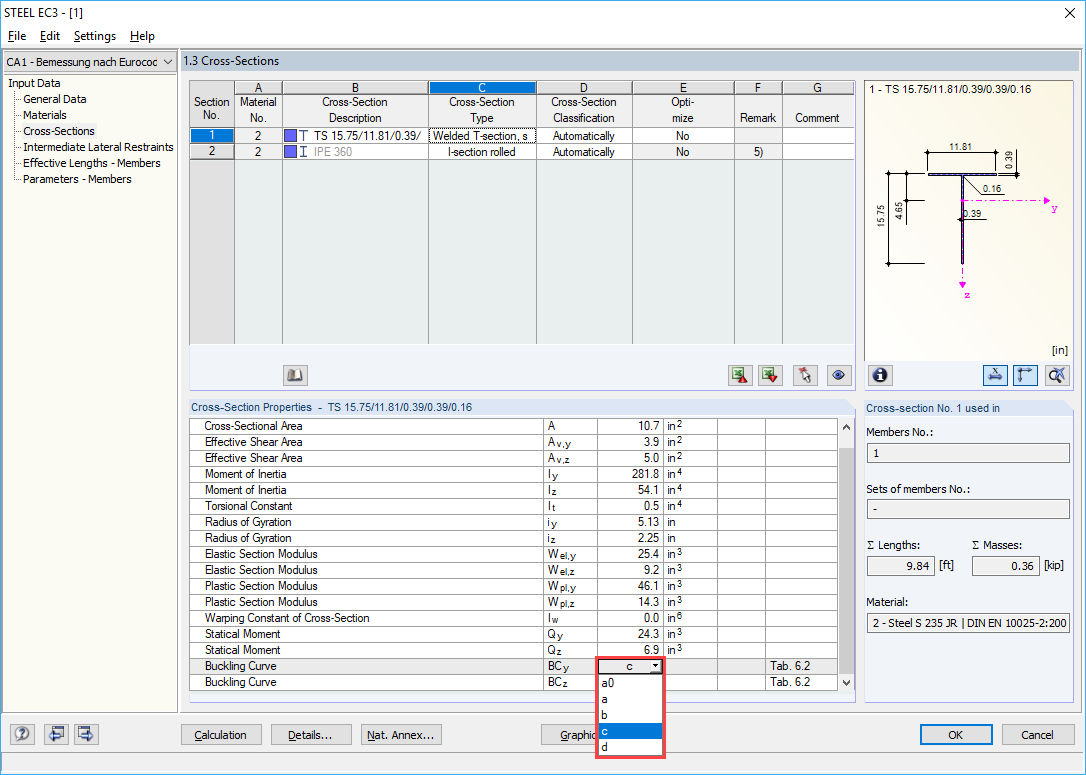
Task: Click the properties table scroll down arrow
Action: click(x=846, y=682)
